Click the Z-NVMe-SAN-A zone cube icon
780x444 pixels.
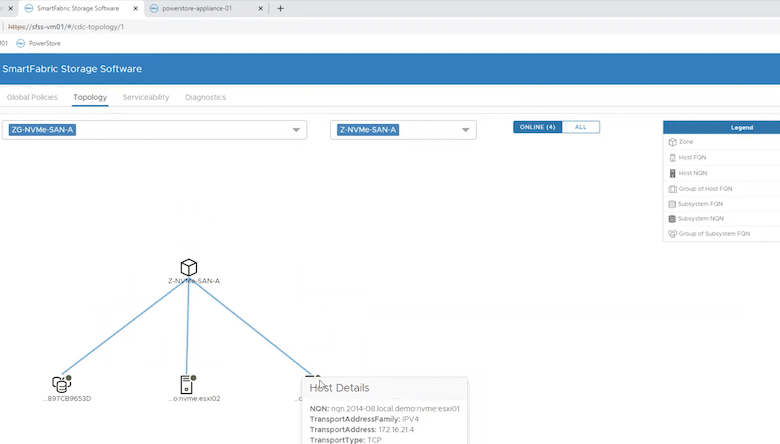point(189,267)
